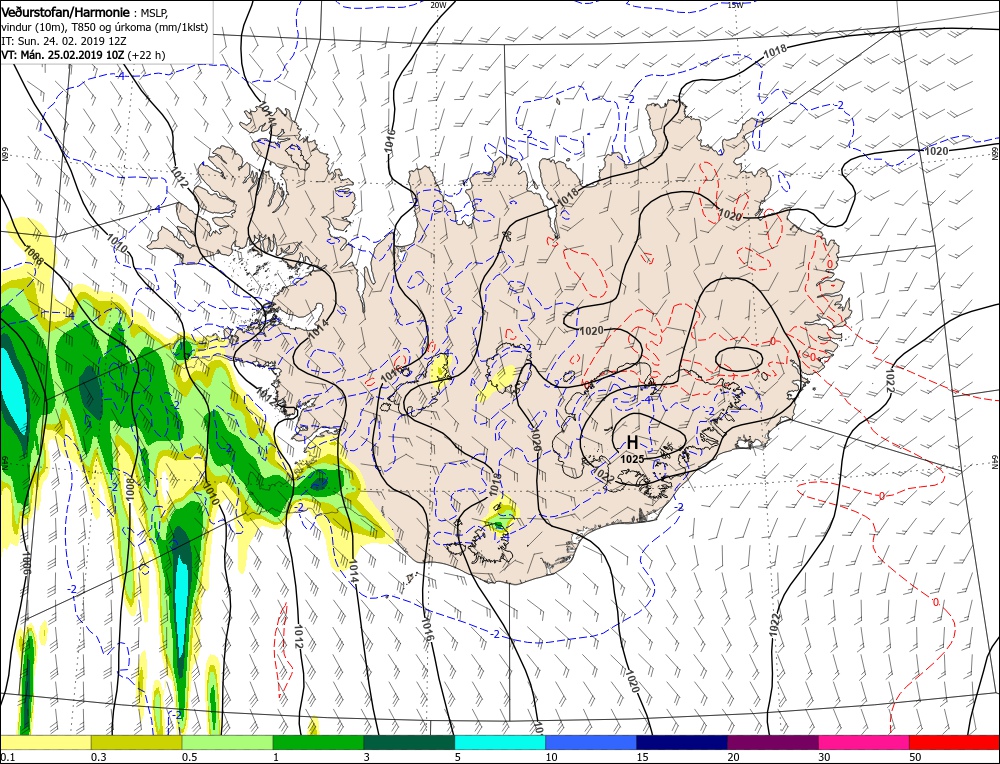Click the light green 0.5–1 legend swatch
Screen dimensions: 1000x764
(x=228, y=742)
